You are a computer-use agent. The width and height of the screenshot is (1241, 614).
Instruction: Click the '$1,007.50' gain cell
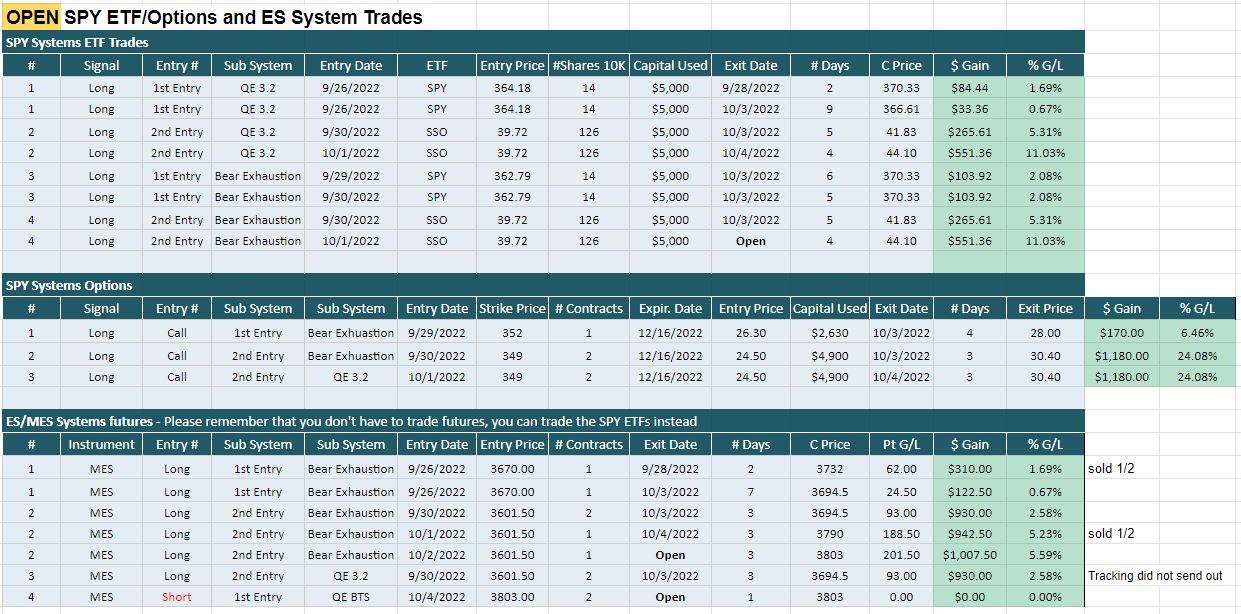click(970, 555)
